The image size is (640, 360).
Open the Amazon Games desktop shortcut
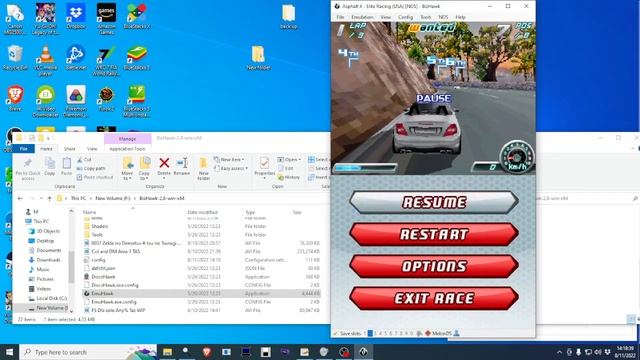[106, 18]
